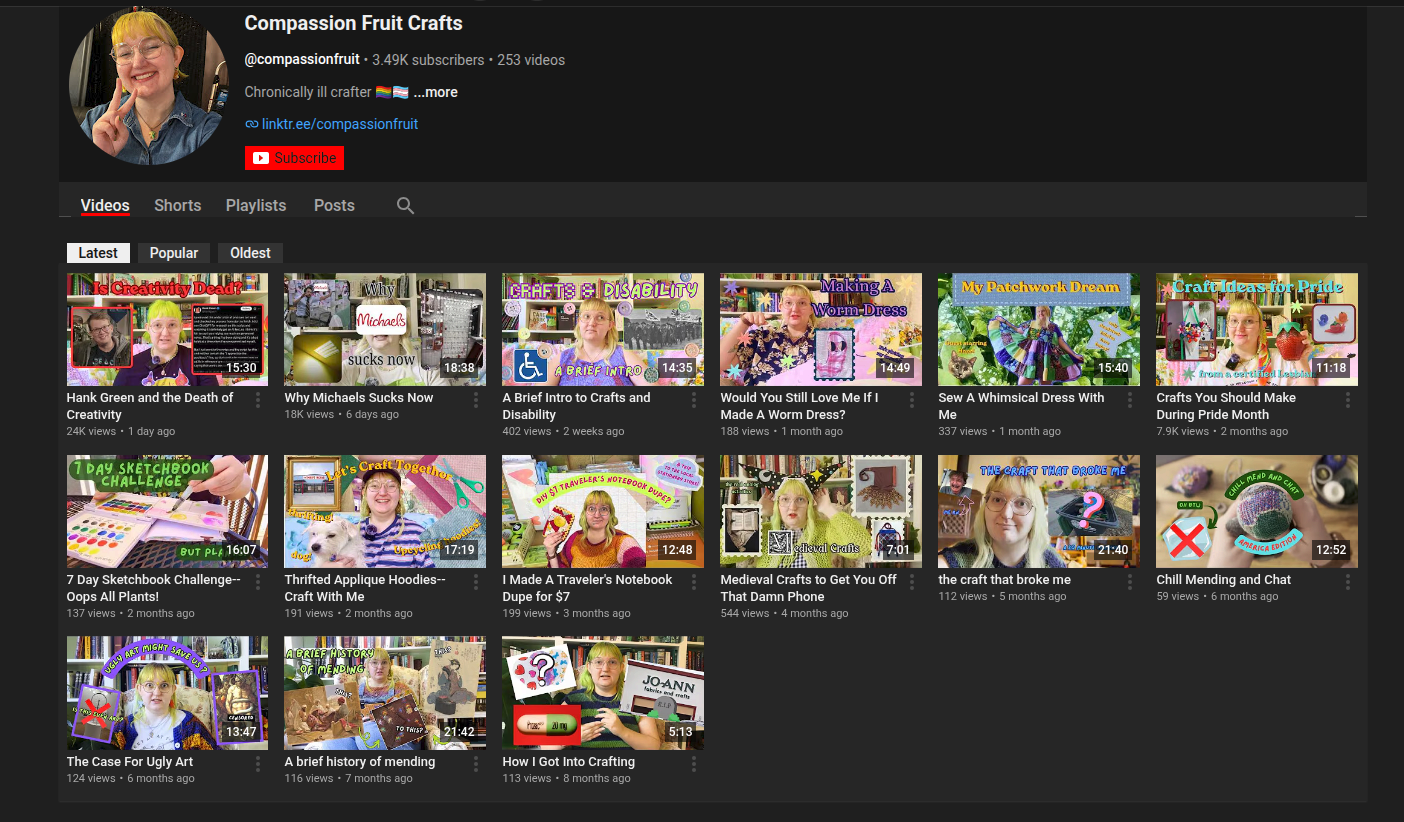
Task: Open '7 Day Sketchbook Challenge' video title
Action: [154, 588]
